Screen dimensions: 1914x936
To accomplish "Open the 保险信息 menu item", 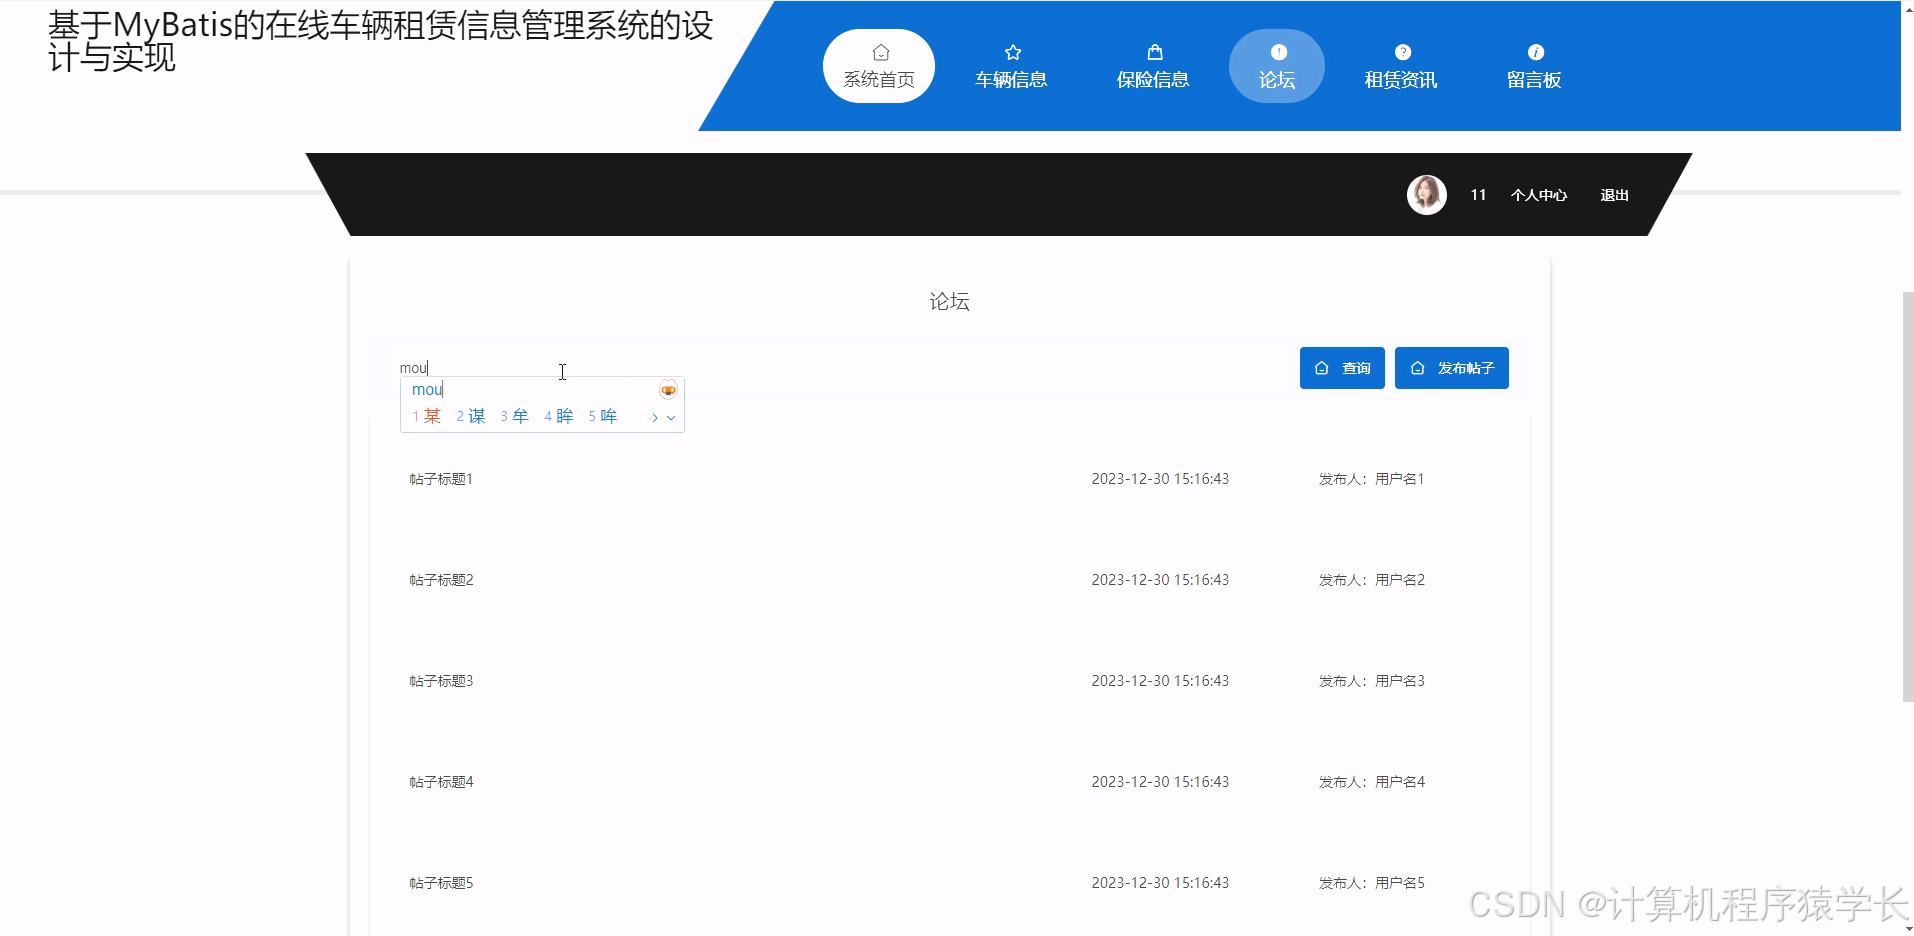I will (x=1153, y=66).
